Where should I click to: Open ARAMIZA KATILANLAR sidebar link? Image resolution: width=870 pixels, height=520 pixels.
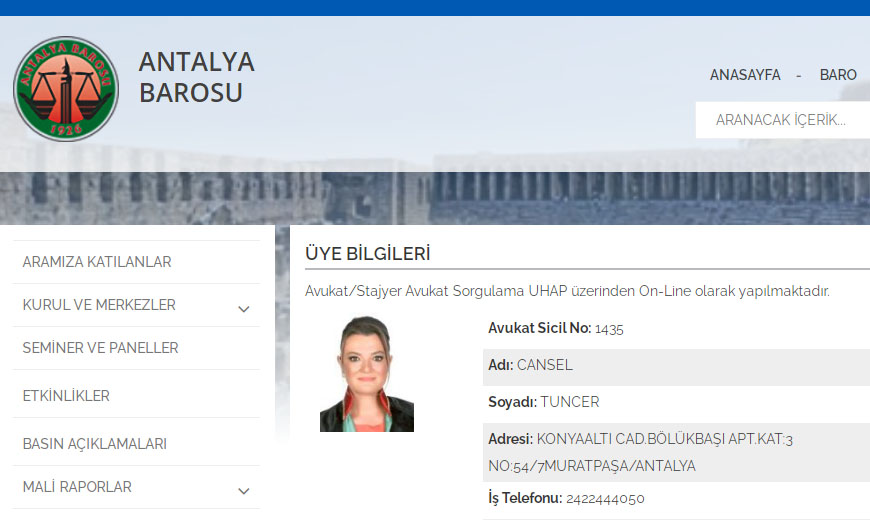(x=97, y=262)
